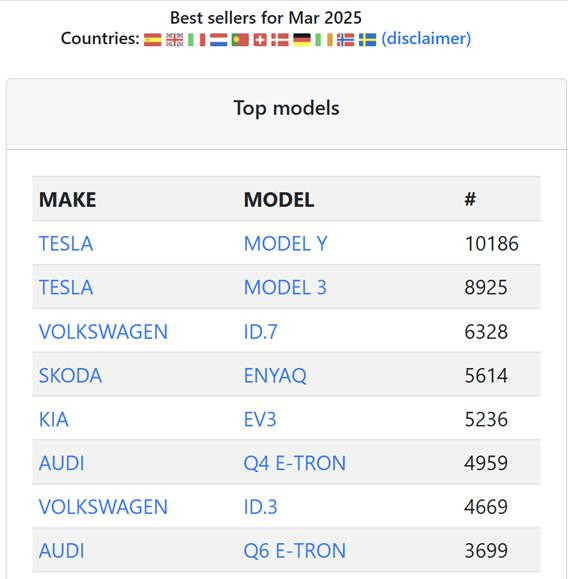
Task: Choose the Italy flag with red stripe
Action: coord(196,40)
